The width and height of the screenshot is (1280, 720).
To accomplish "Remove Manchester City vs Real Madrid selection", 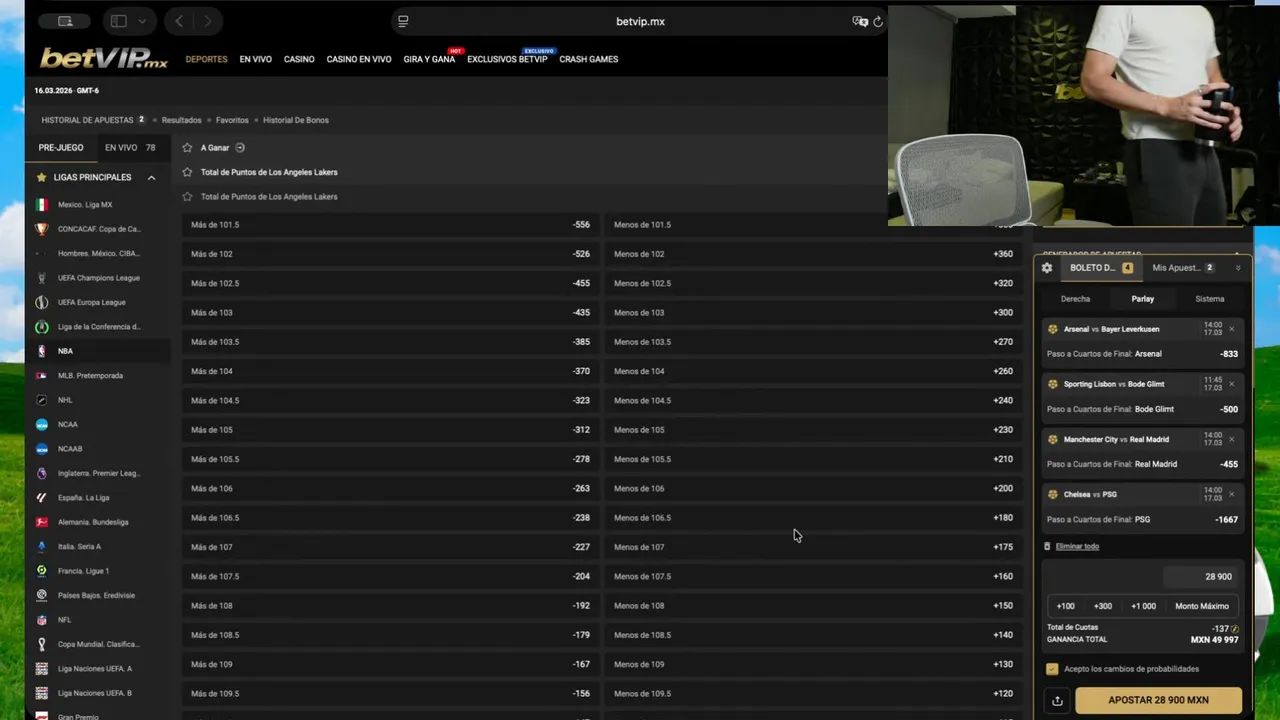I will pyautogui.click(x=1231, y=439).
